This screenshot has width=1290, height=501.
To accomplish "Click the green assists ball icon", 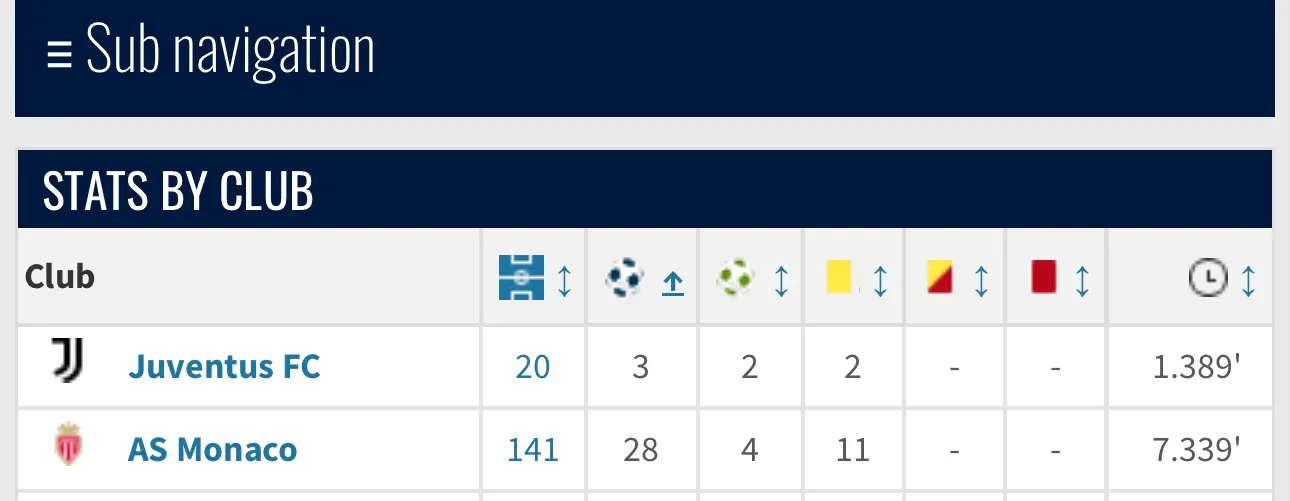I will (736, 277).
